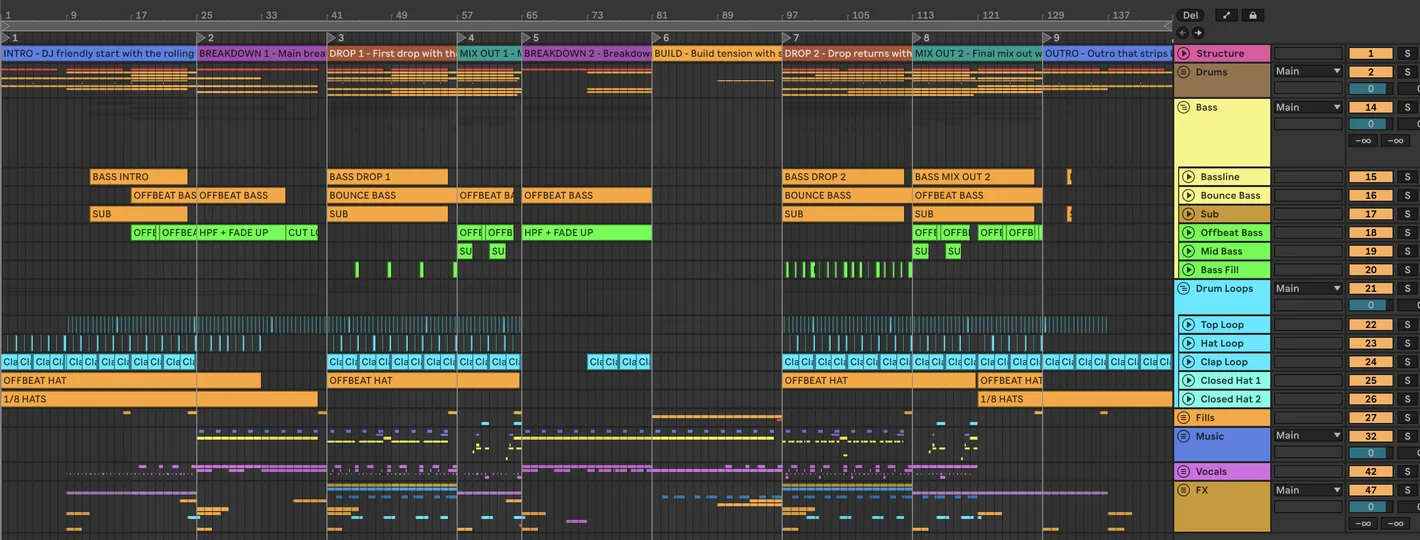Toggle track activator 14 for Bass group

pos(1371,107)
